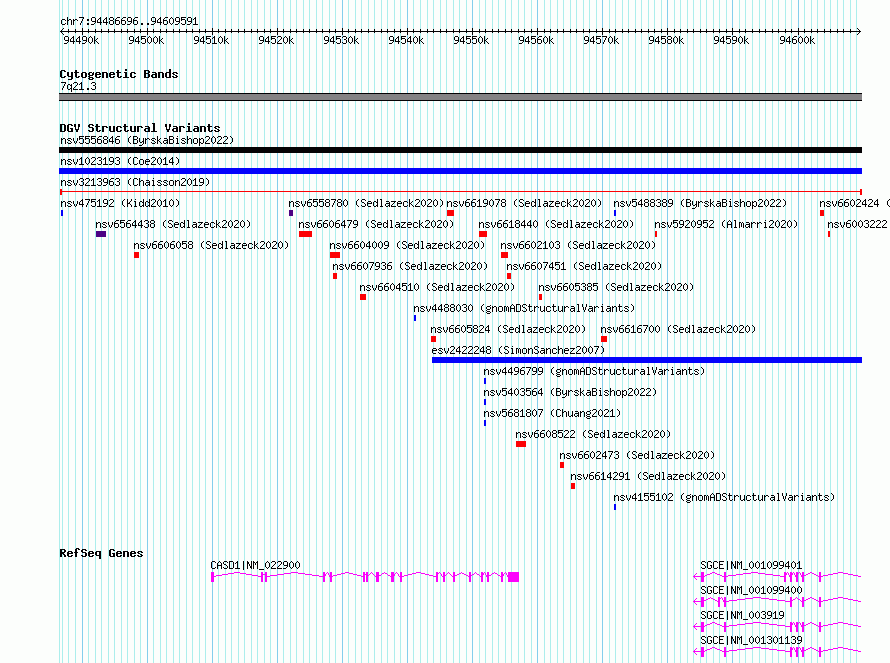Open the nsv6607451 (Sedlazeck2020) label
The width and height of the screenshot is (890, 663).
(584, 266)
